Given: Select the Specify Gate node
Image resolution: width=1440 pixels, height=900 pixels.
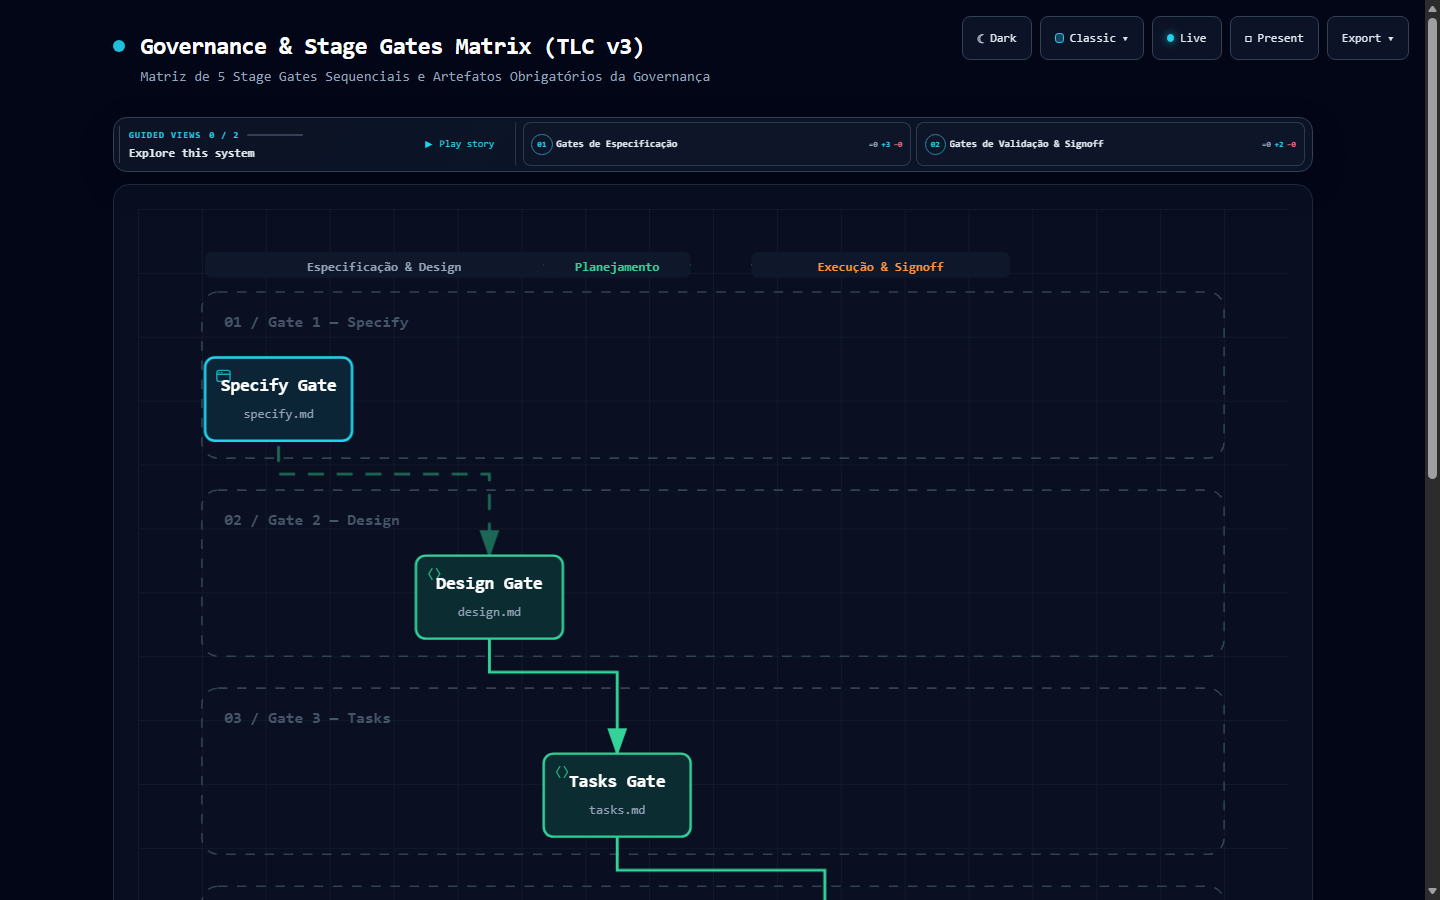Looking at the screenshot, I should [279, 399].
